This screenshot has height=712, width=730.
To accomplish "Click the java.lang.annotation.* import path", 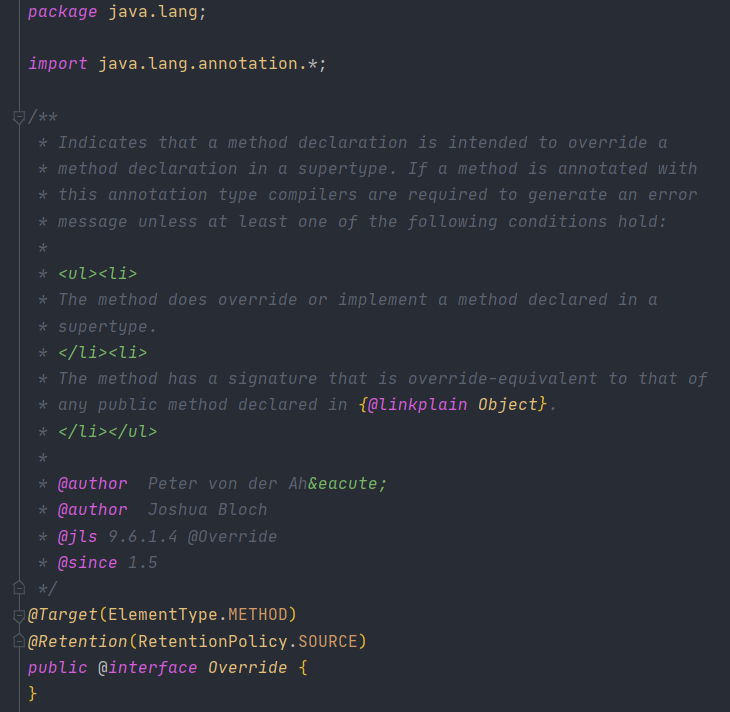I will 208,63.
